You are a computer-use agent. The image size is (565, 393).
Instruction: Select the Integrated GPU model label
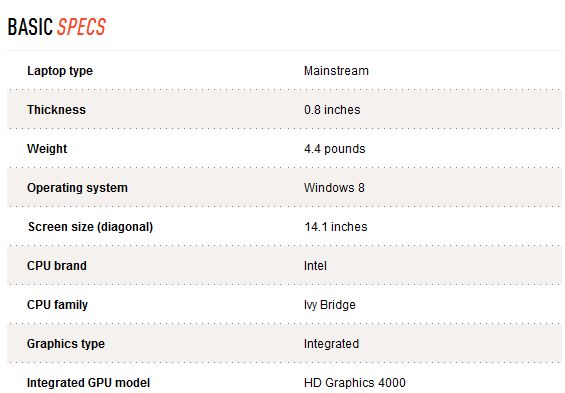click(88, 383)
